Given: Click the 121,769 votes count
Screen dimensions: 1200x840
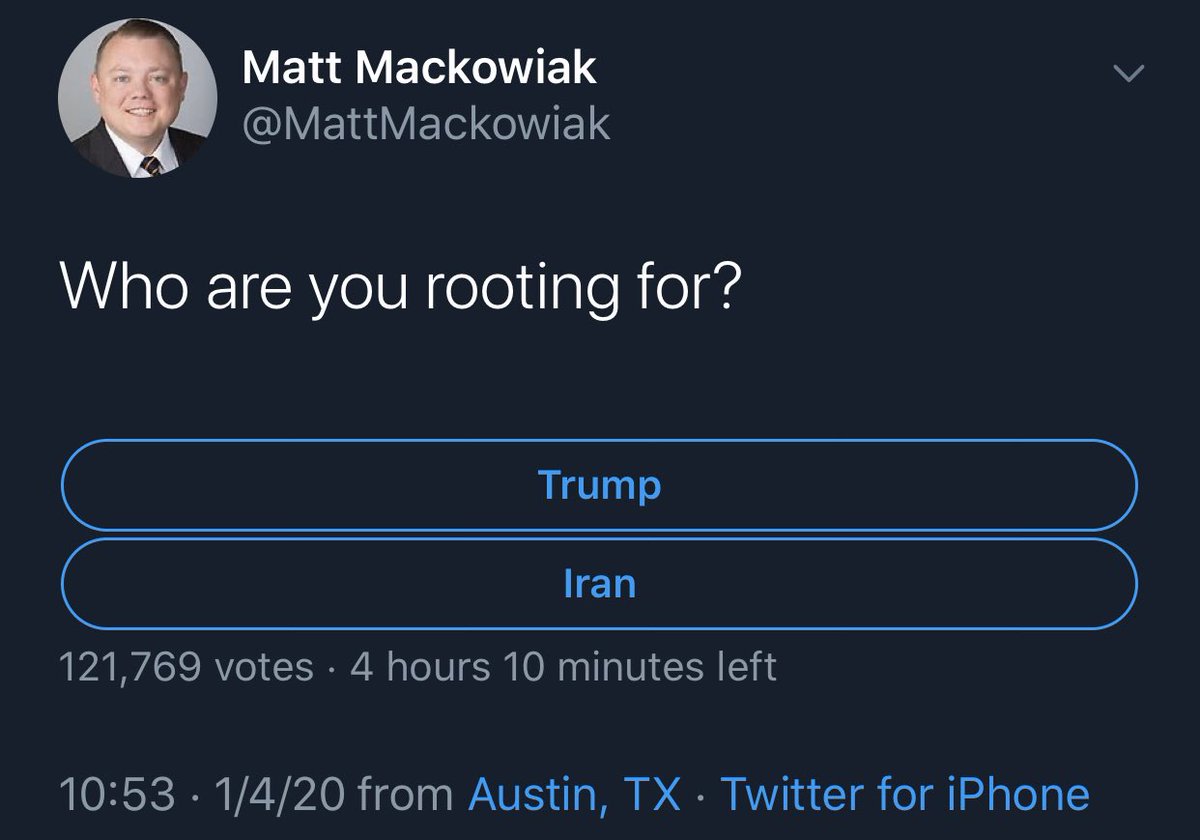Looking at the screenshot, I should [186, 666].
